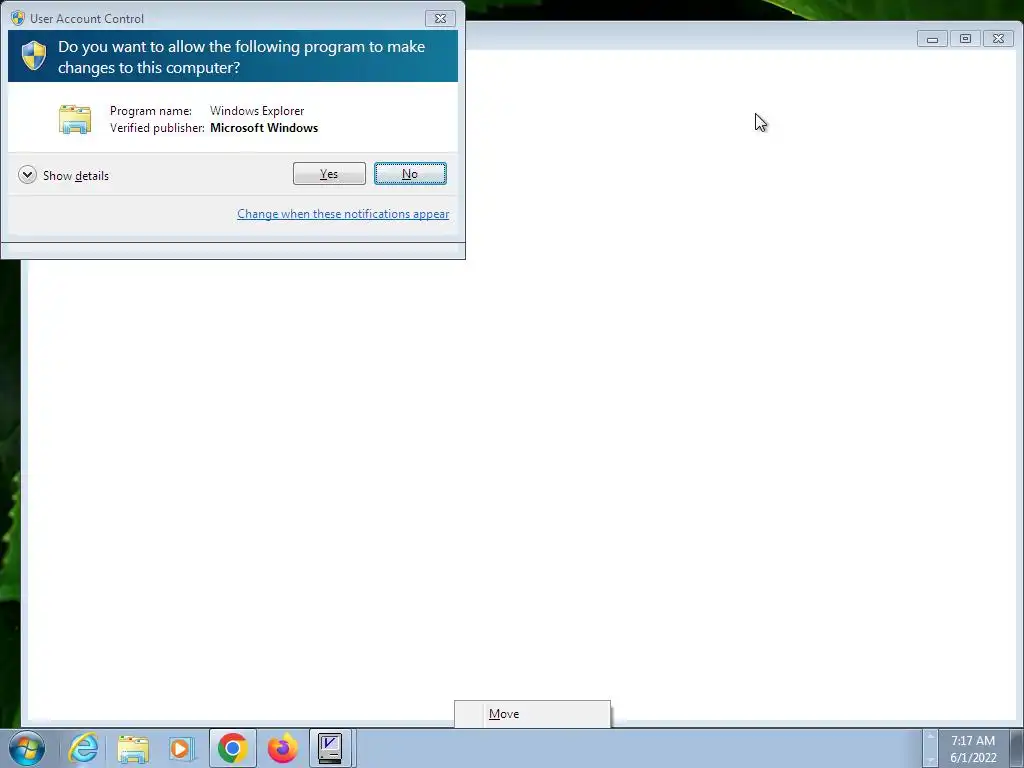Click No in User Account Control dialog
This screenshot has width=1024, height=768.
coord(410,174)
